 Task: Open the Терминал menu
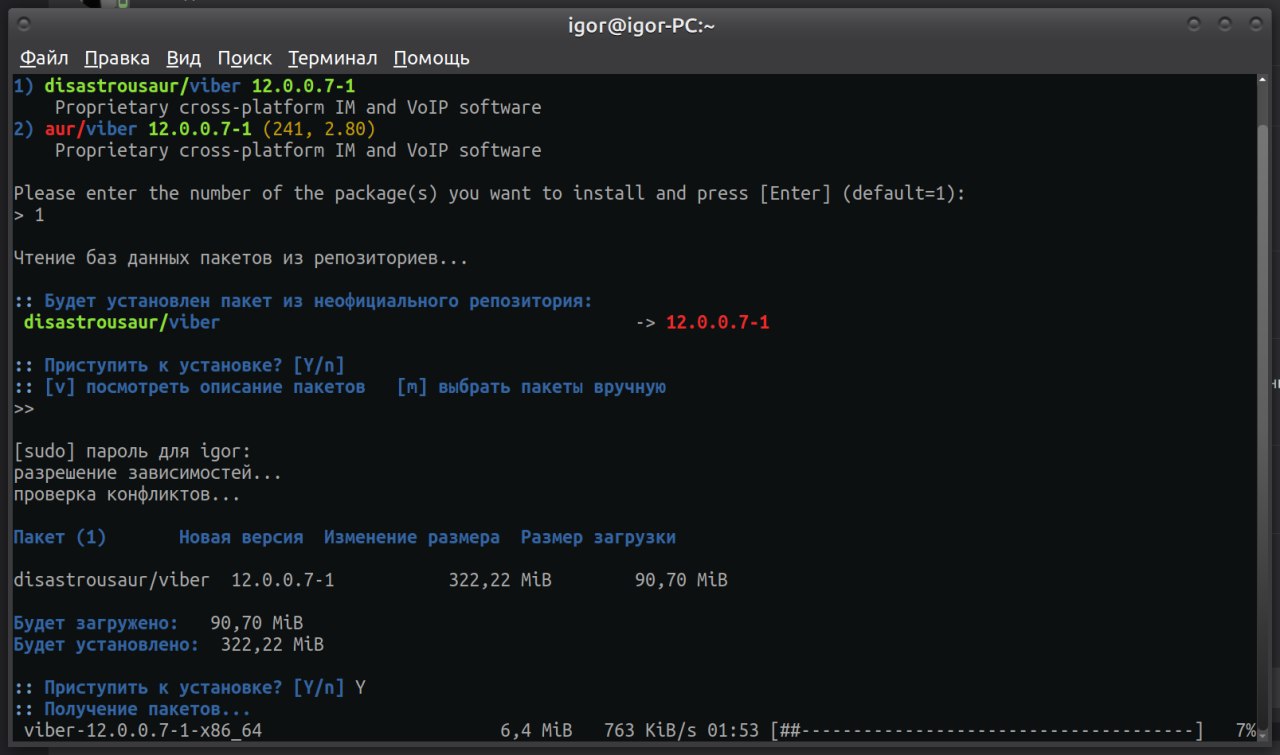(332, 58)
